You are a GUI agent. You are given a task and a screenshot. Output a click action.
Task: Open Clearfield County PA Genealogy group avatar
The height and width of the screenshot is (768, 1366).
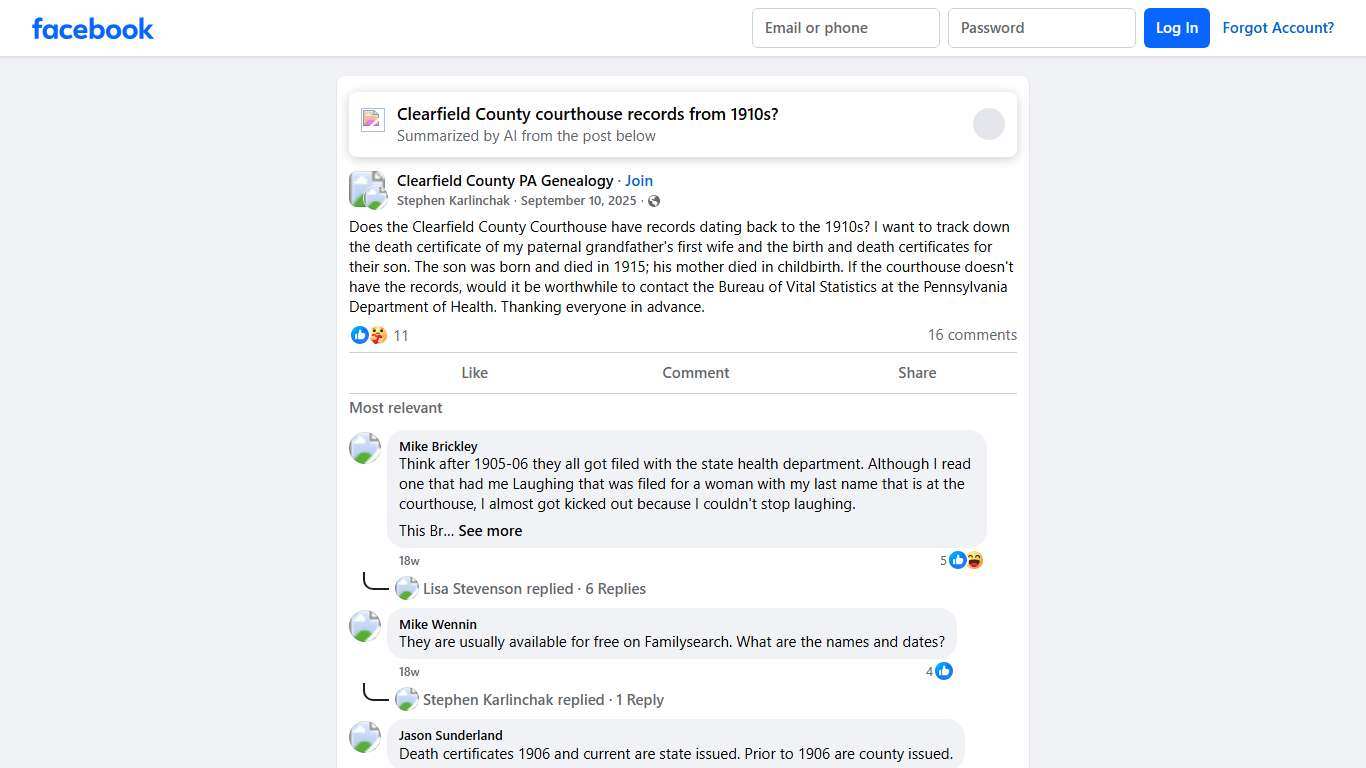point(367,189)
